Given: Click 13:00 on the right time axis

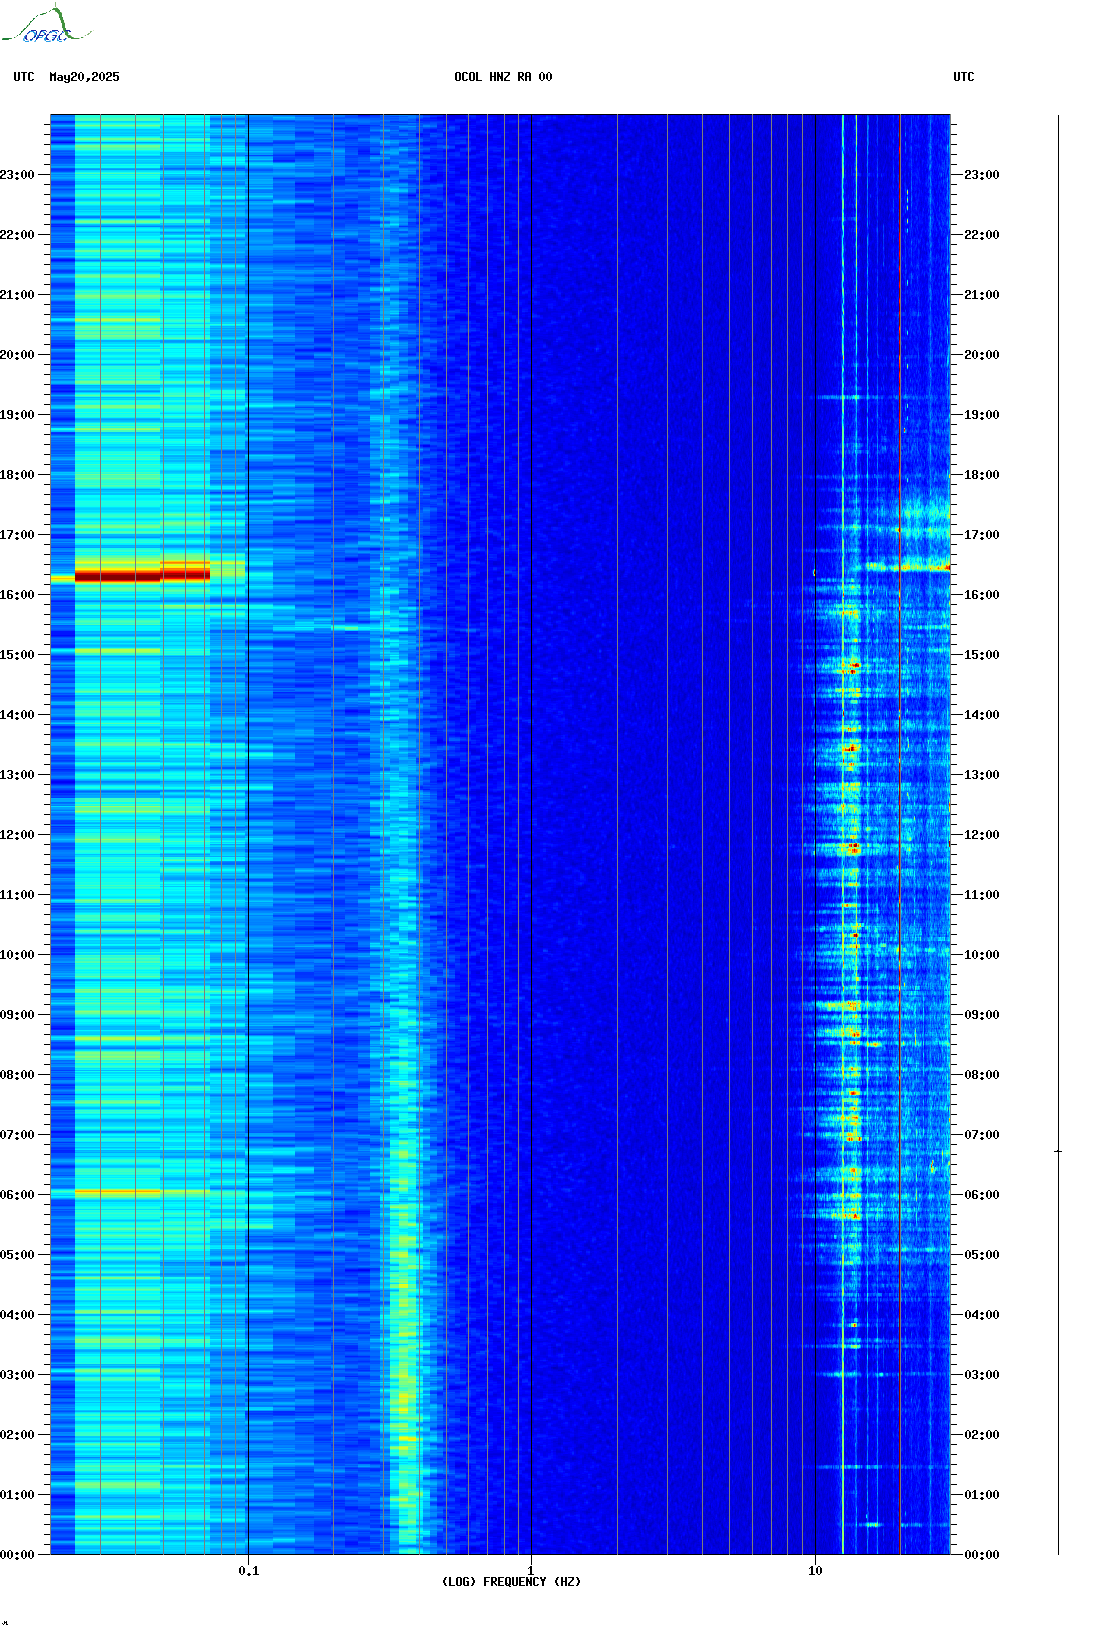Looking at the screenshot, I should [x=982, y=775].
